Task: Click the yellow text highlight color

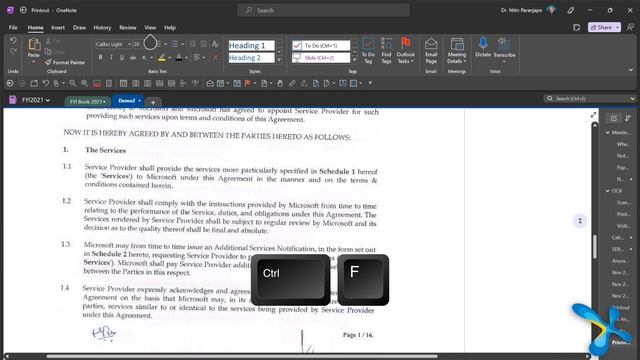Action: click(162, 58)
